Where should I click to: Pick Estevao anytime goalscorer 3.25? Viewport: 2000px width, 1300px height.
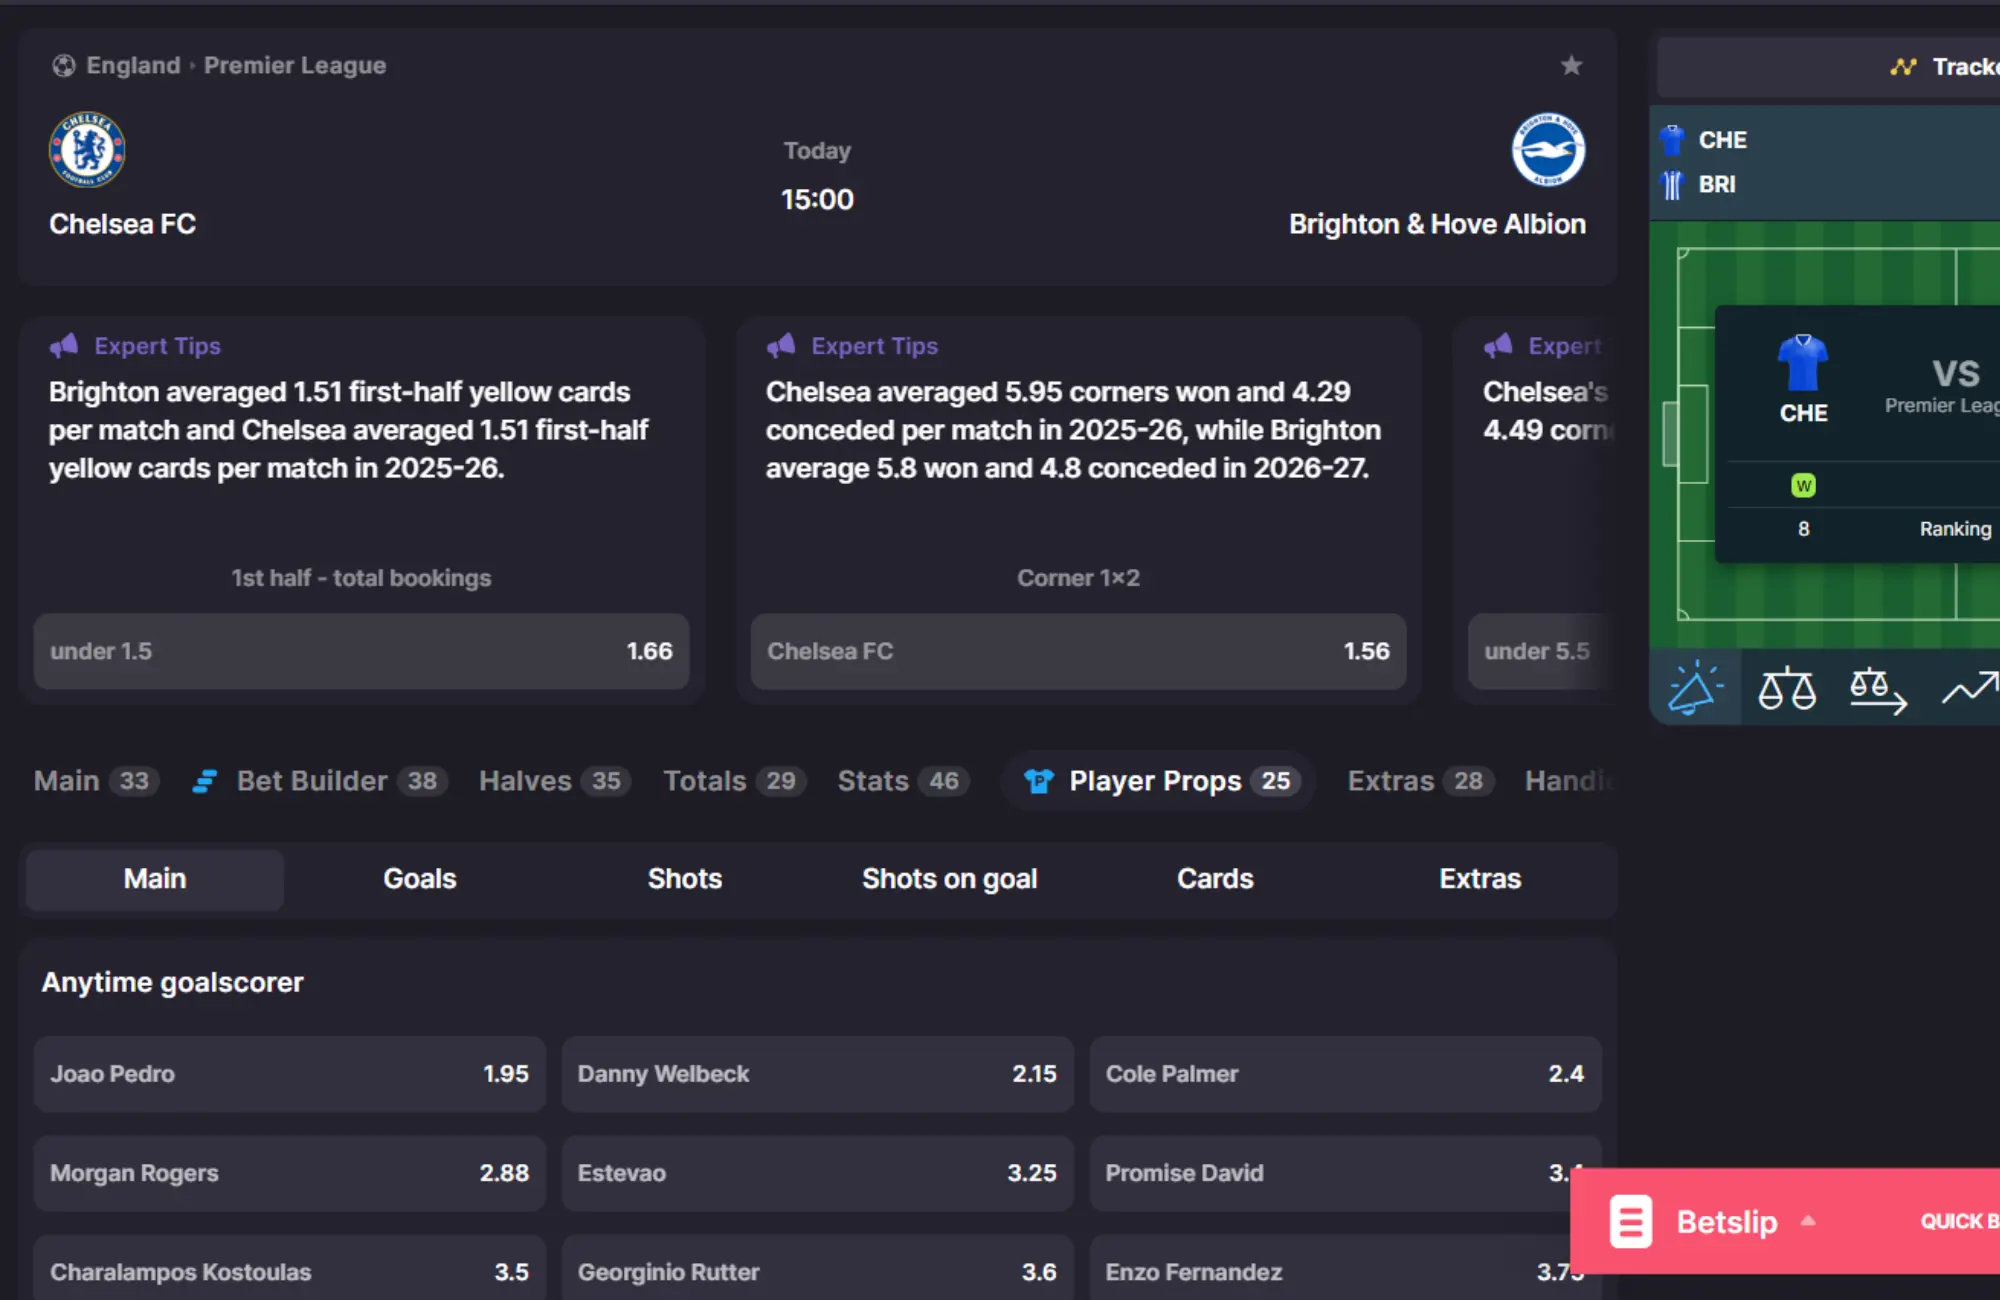pyautogui.click(x=817, y=1173)
